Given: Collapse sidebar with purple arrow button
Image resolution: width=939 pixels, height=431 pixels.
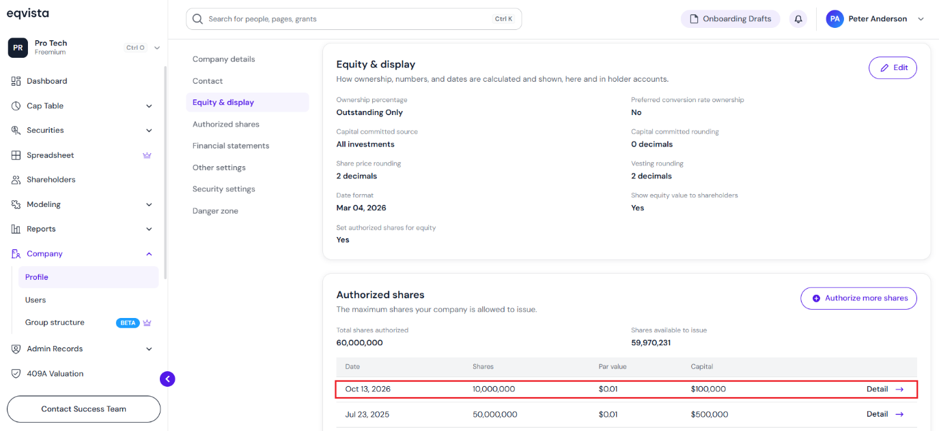Looking at the screenshot, I should pyautogui.click(x=168, y=378).
